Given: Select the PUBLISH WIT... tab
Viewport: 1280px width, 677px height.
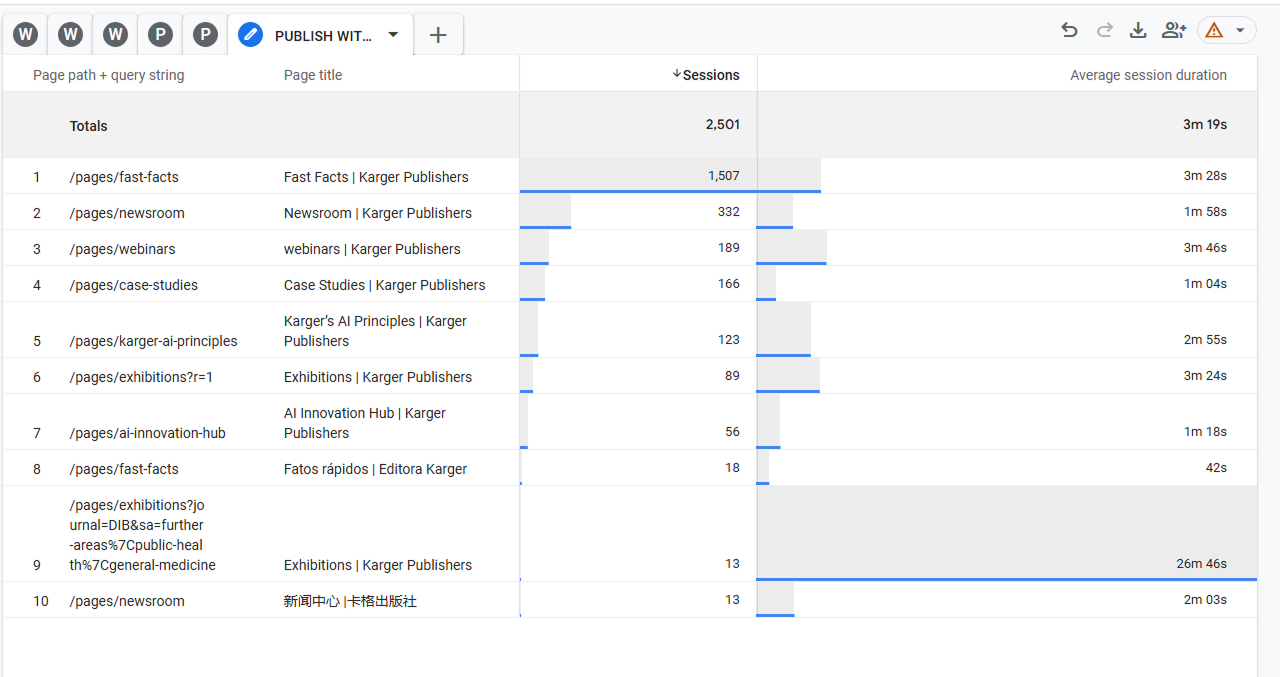Looking at the screenshot, I should click(320, 35).
